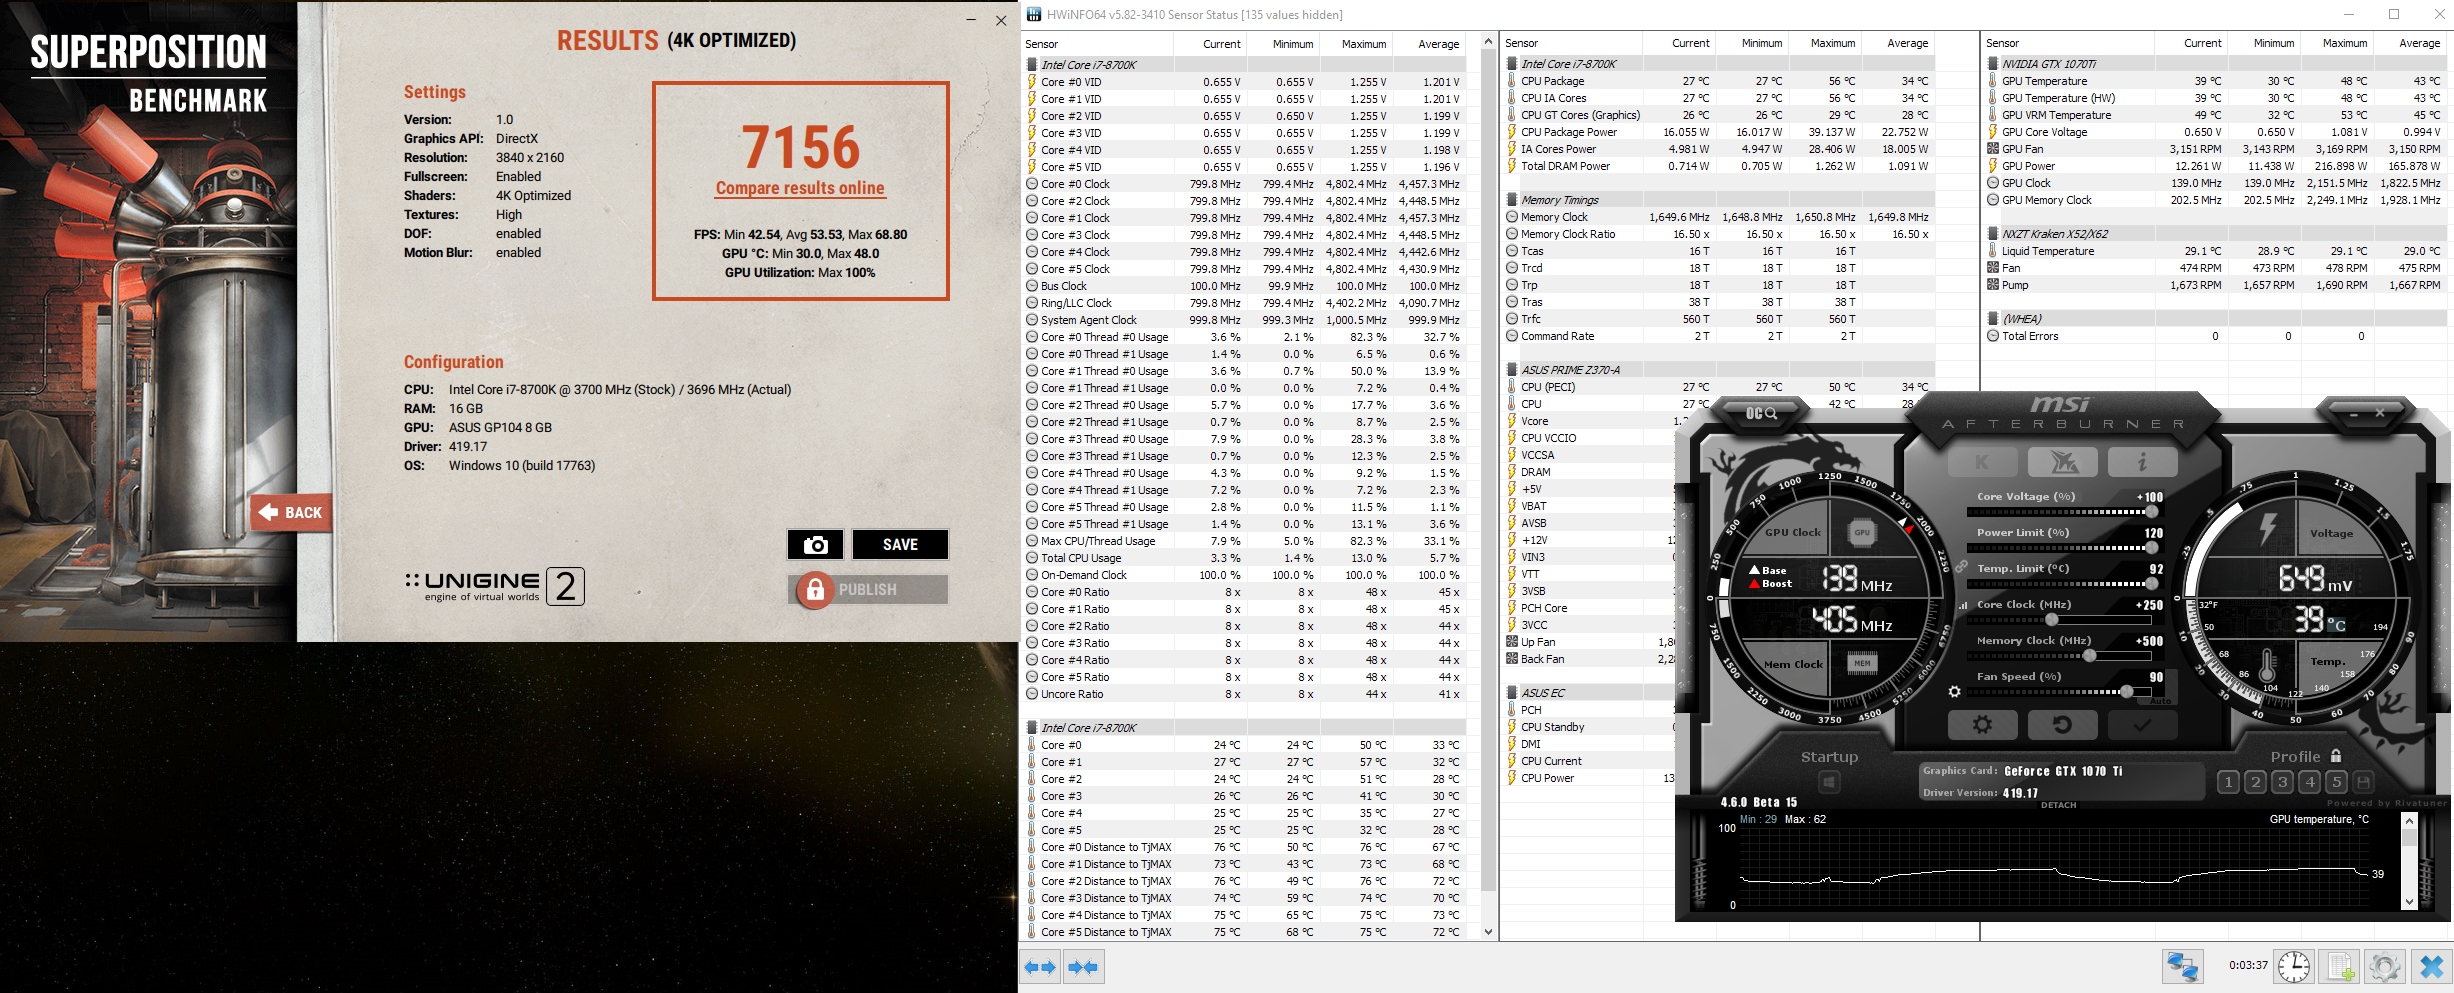This screenshot has width=2454, height=993.
Task: Open HWiNFO remote network monitoring icon
Action: pyautogui.click(x=2182, y=966)
